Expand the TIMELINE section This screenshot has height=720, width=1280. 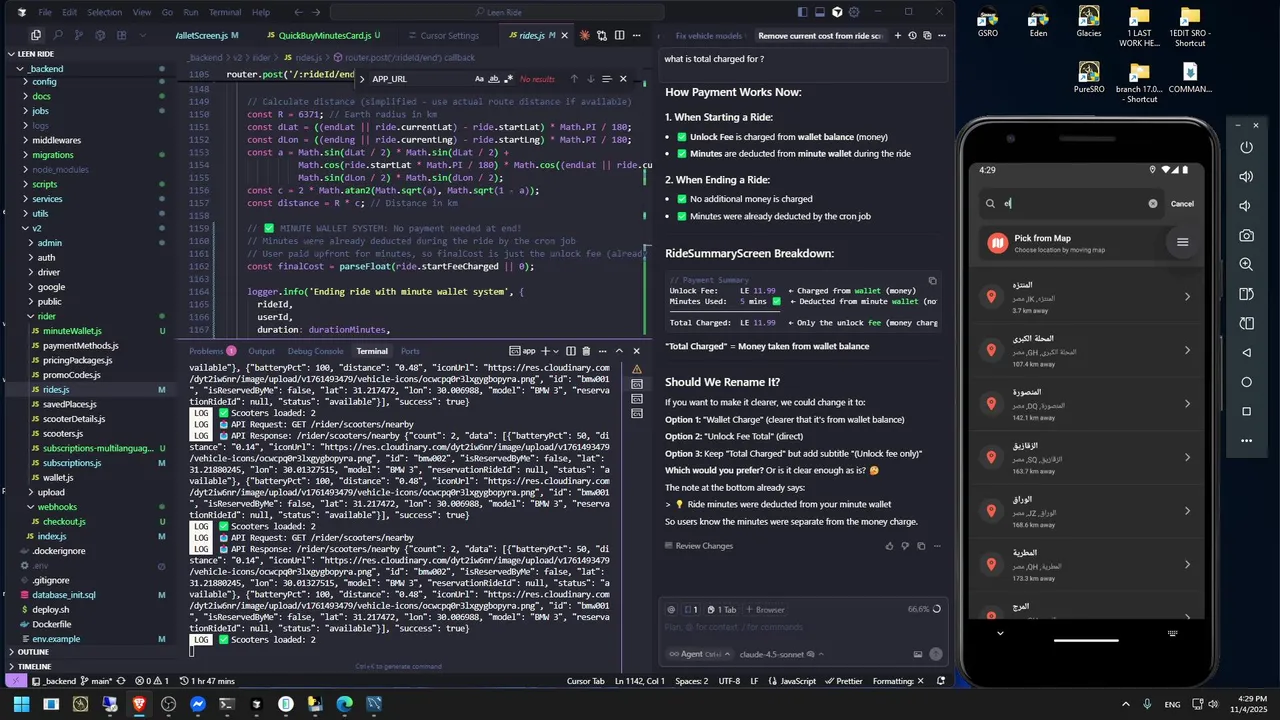tap(34, 666)
